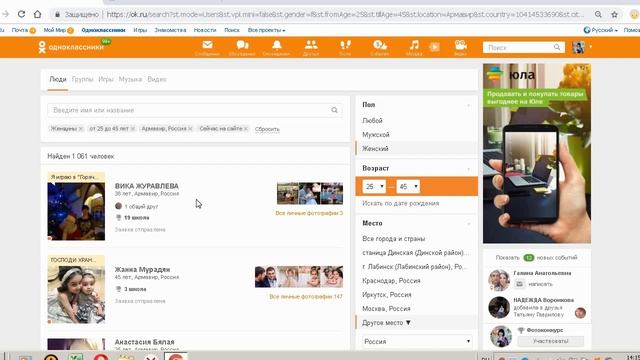Collapse the 'Пол' filter section
This screenshot has width=640, height=360.
pyautogui.click(x=468, y=105)
